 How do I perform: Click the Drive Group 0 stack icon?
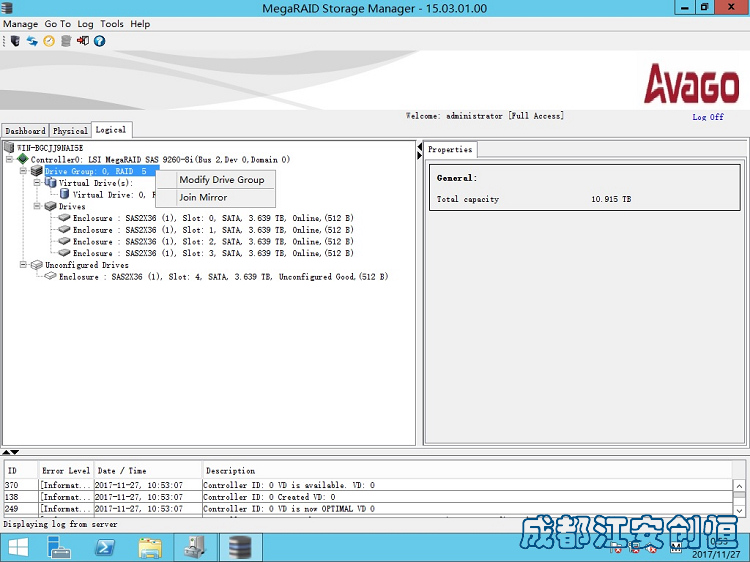pos(36,171)
